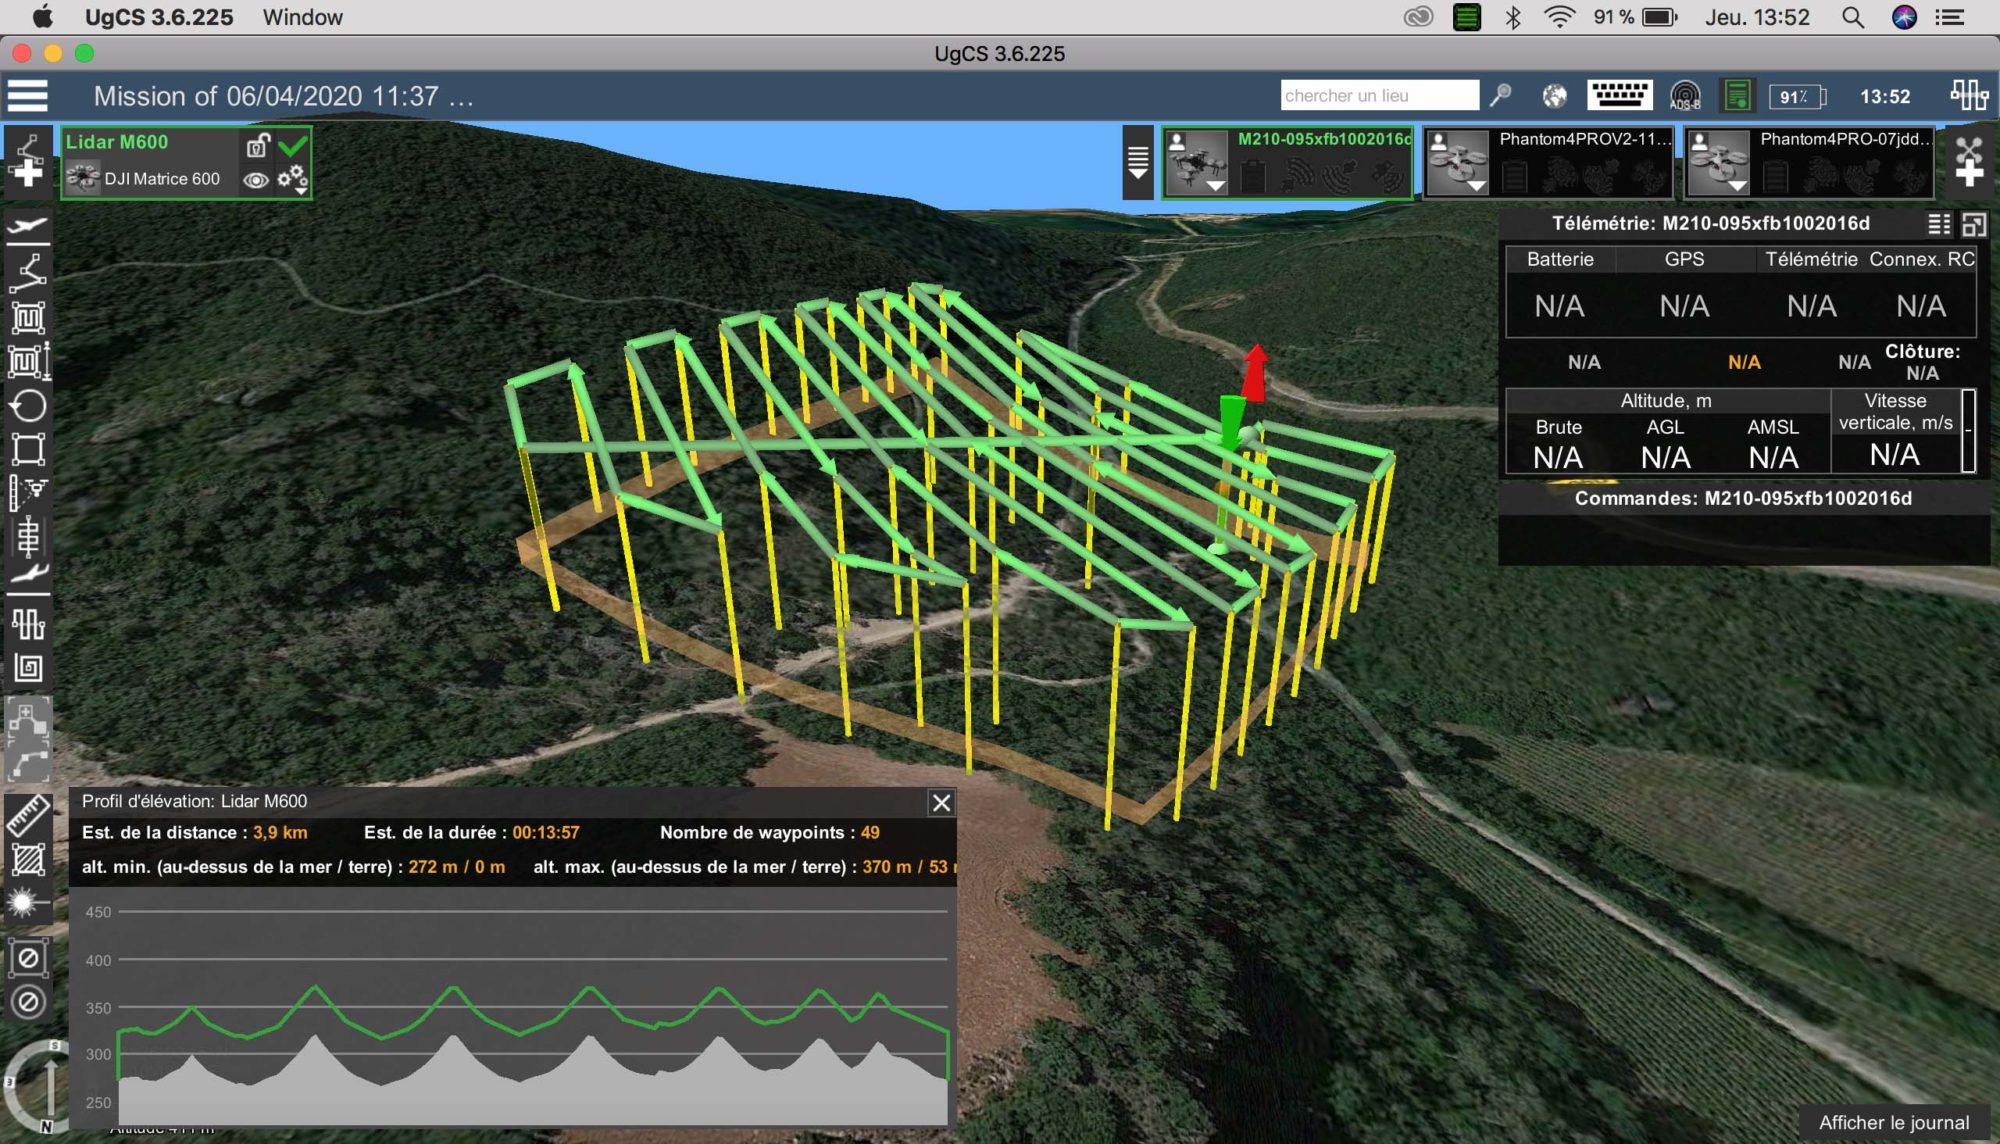Click the GPS telemetry column header
2000x1144 pixels.
(x=1684, y=259)
